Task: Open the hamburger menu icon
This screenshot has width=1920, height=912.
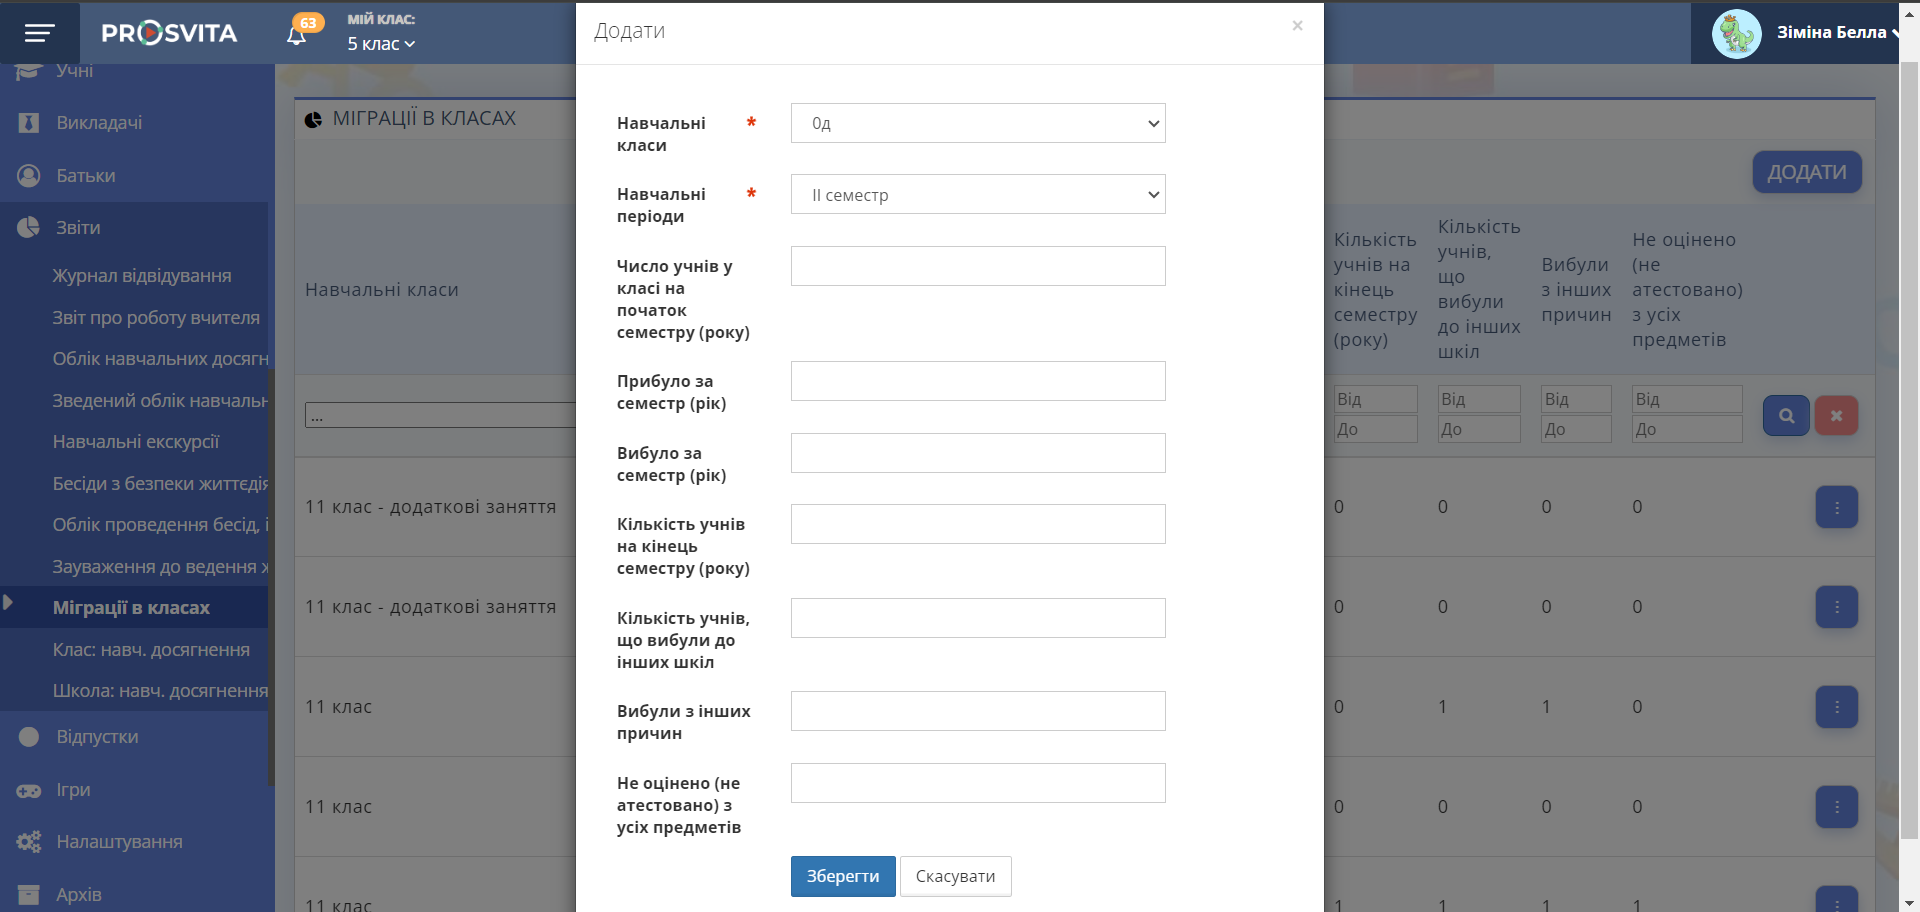Action: [39, 34]
